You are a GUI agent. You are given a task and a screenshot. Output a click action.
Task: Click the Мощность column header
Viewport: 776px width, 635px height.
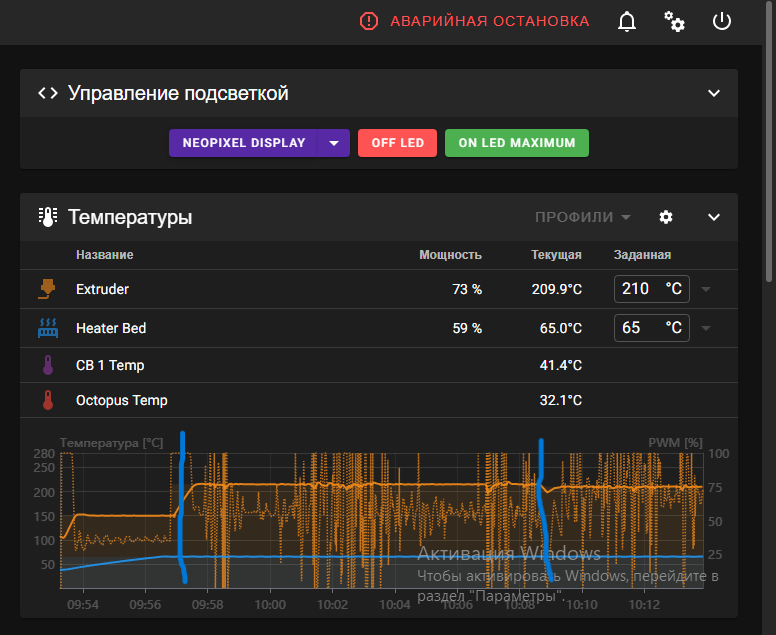pyautogui.click(x=450, y=254)
